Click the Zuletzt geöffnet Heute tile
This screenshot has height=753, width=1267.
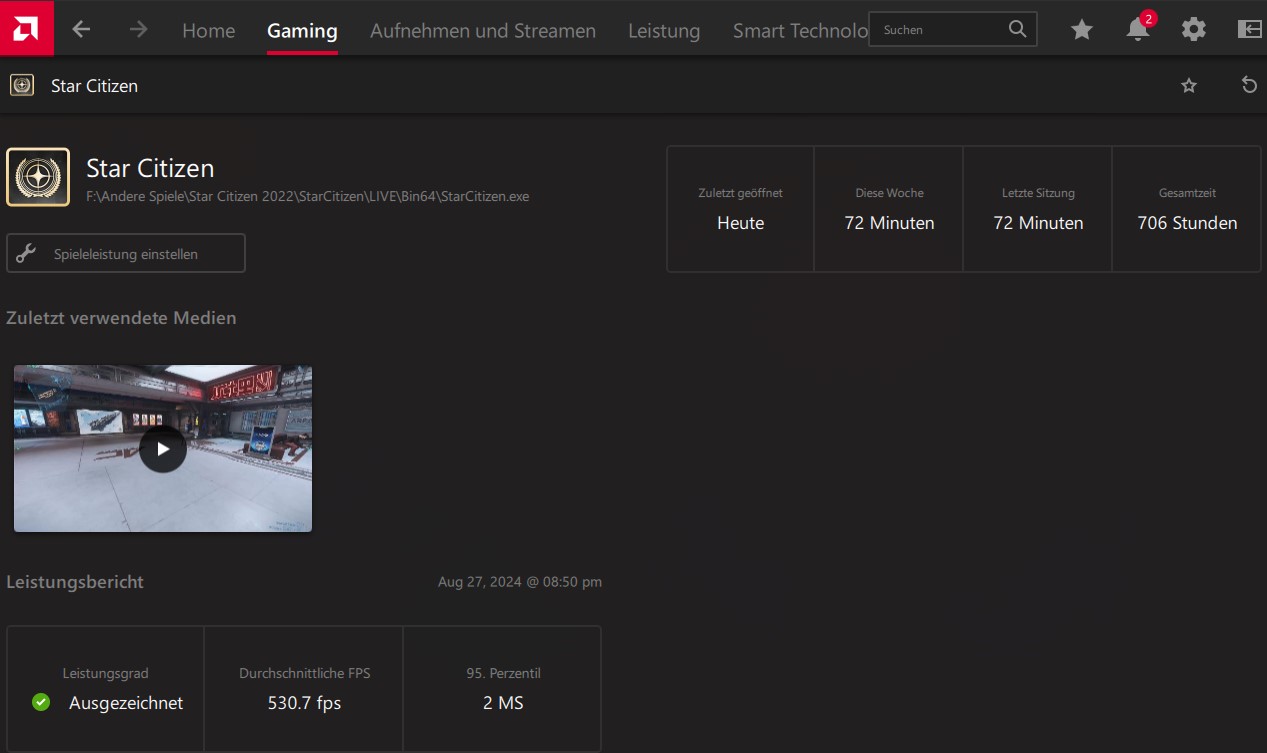coord(741,209)
